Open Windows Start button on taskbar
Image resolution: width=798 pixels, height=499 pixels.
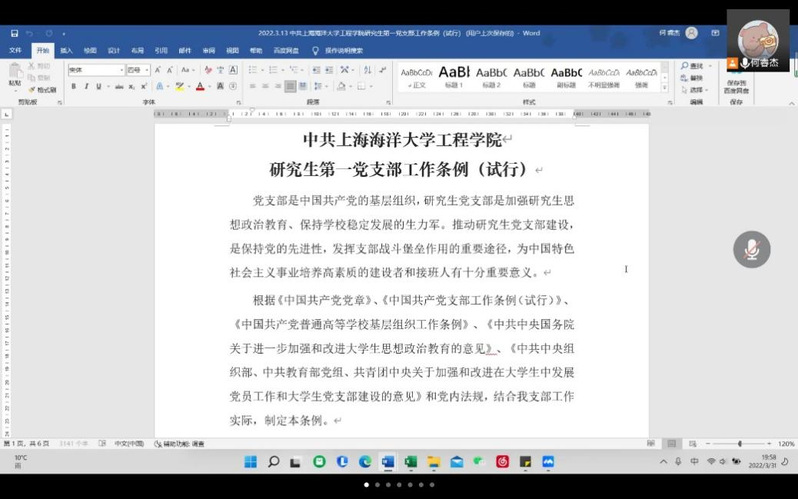pyautogui.click(x=249, y=461)
